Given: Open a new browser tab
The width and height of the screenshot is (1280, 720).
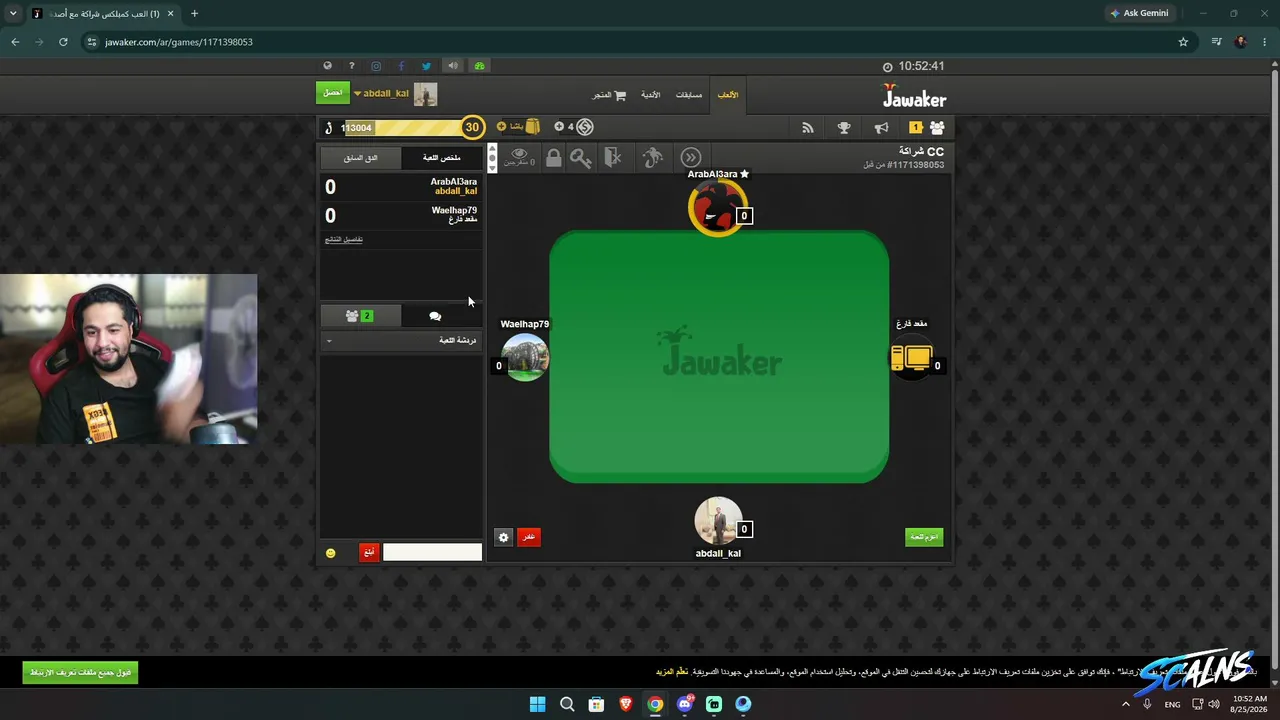Looking at the screenshot, I should [194, 14].
